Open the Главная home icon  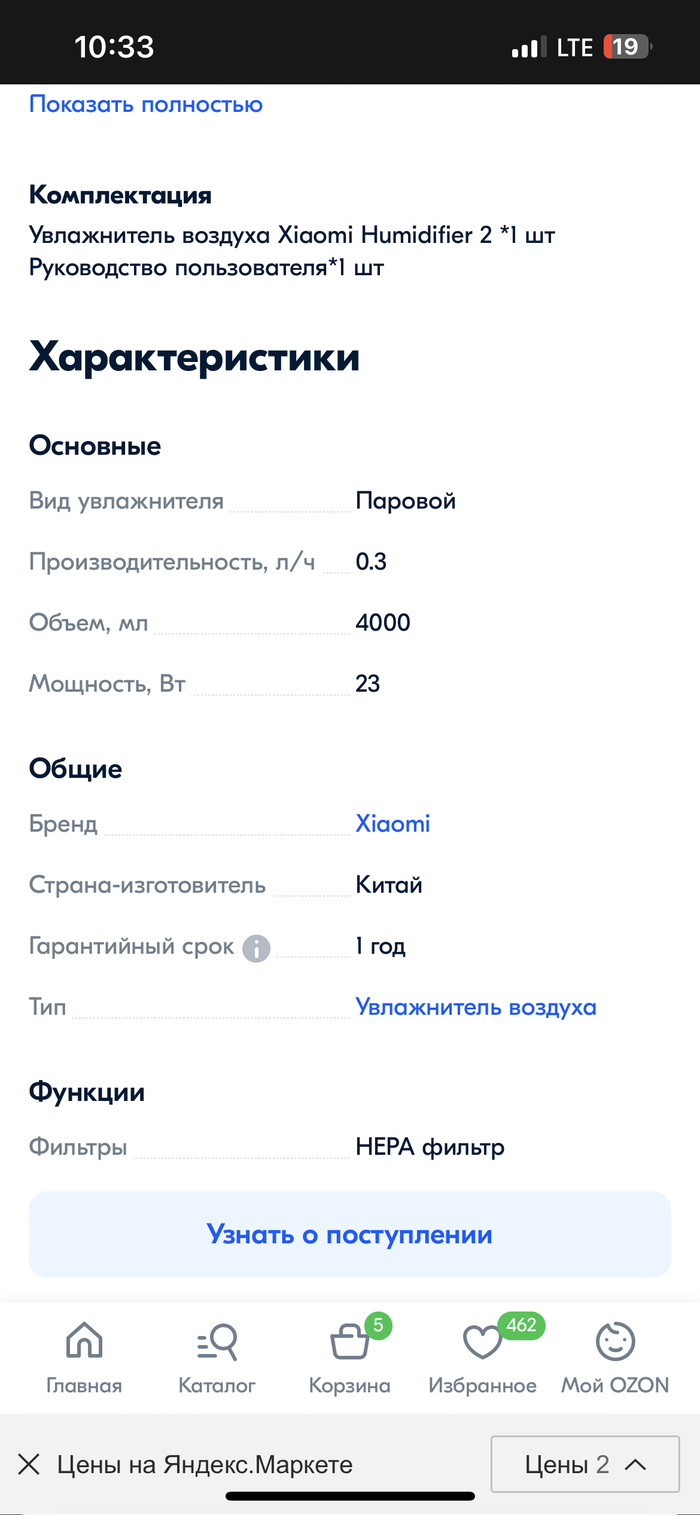coord(84,1342)
